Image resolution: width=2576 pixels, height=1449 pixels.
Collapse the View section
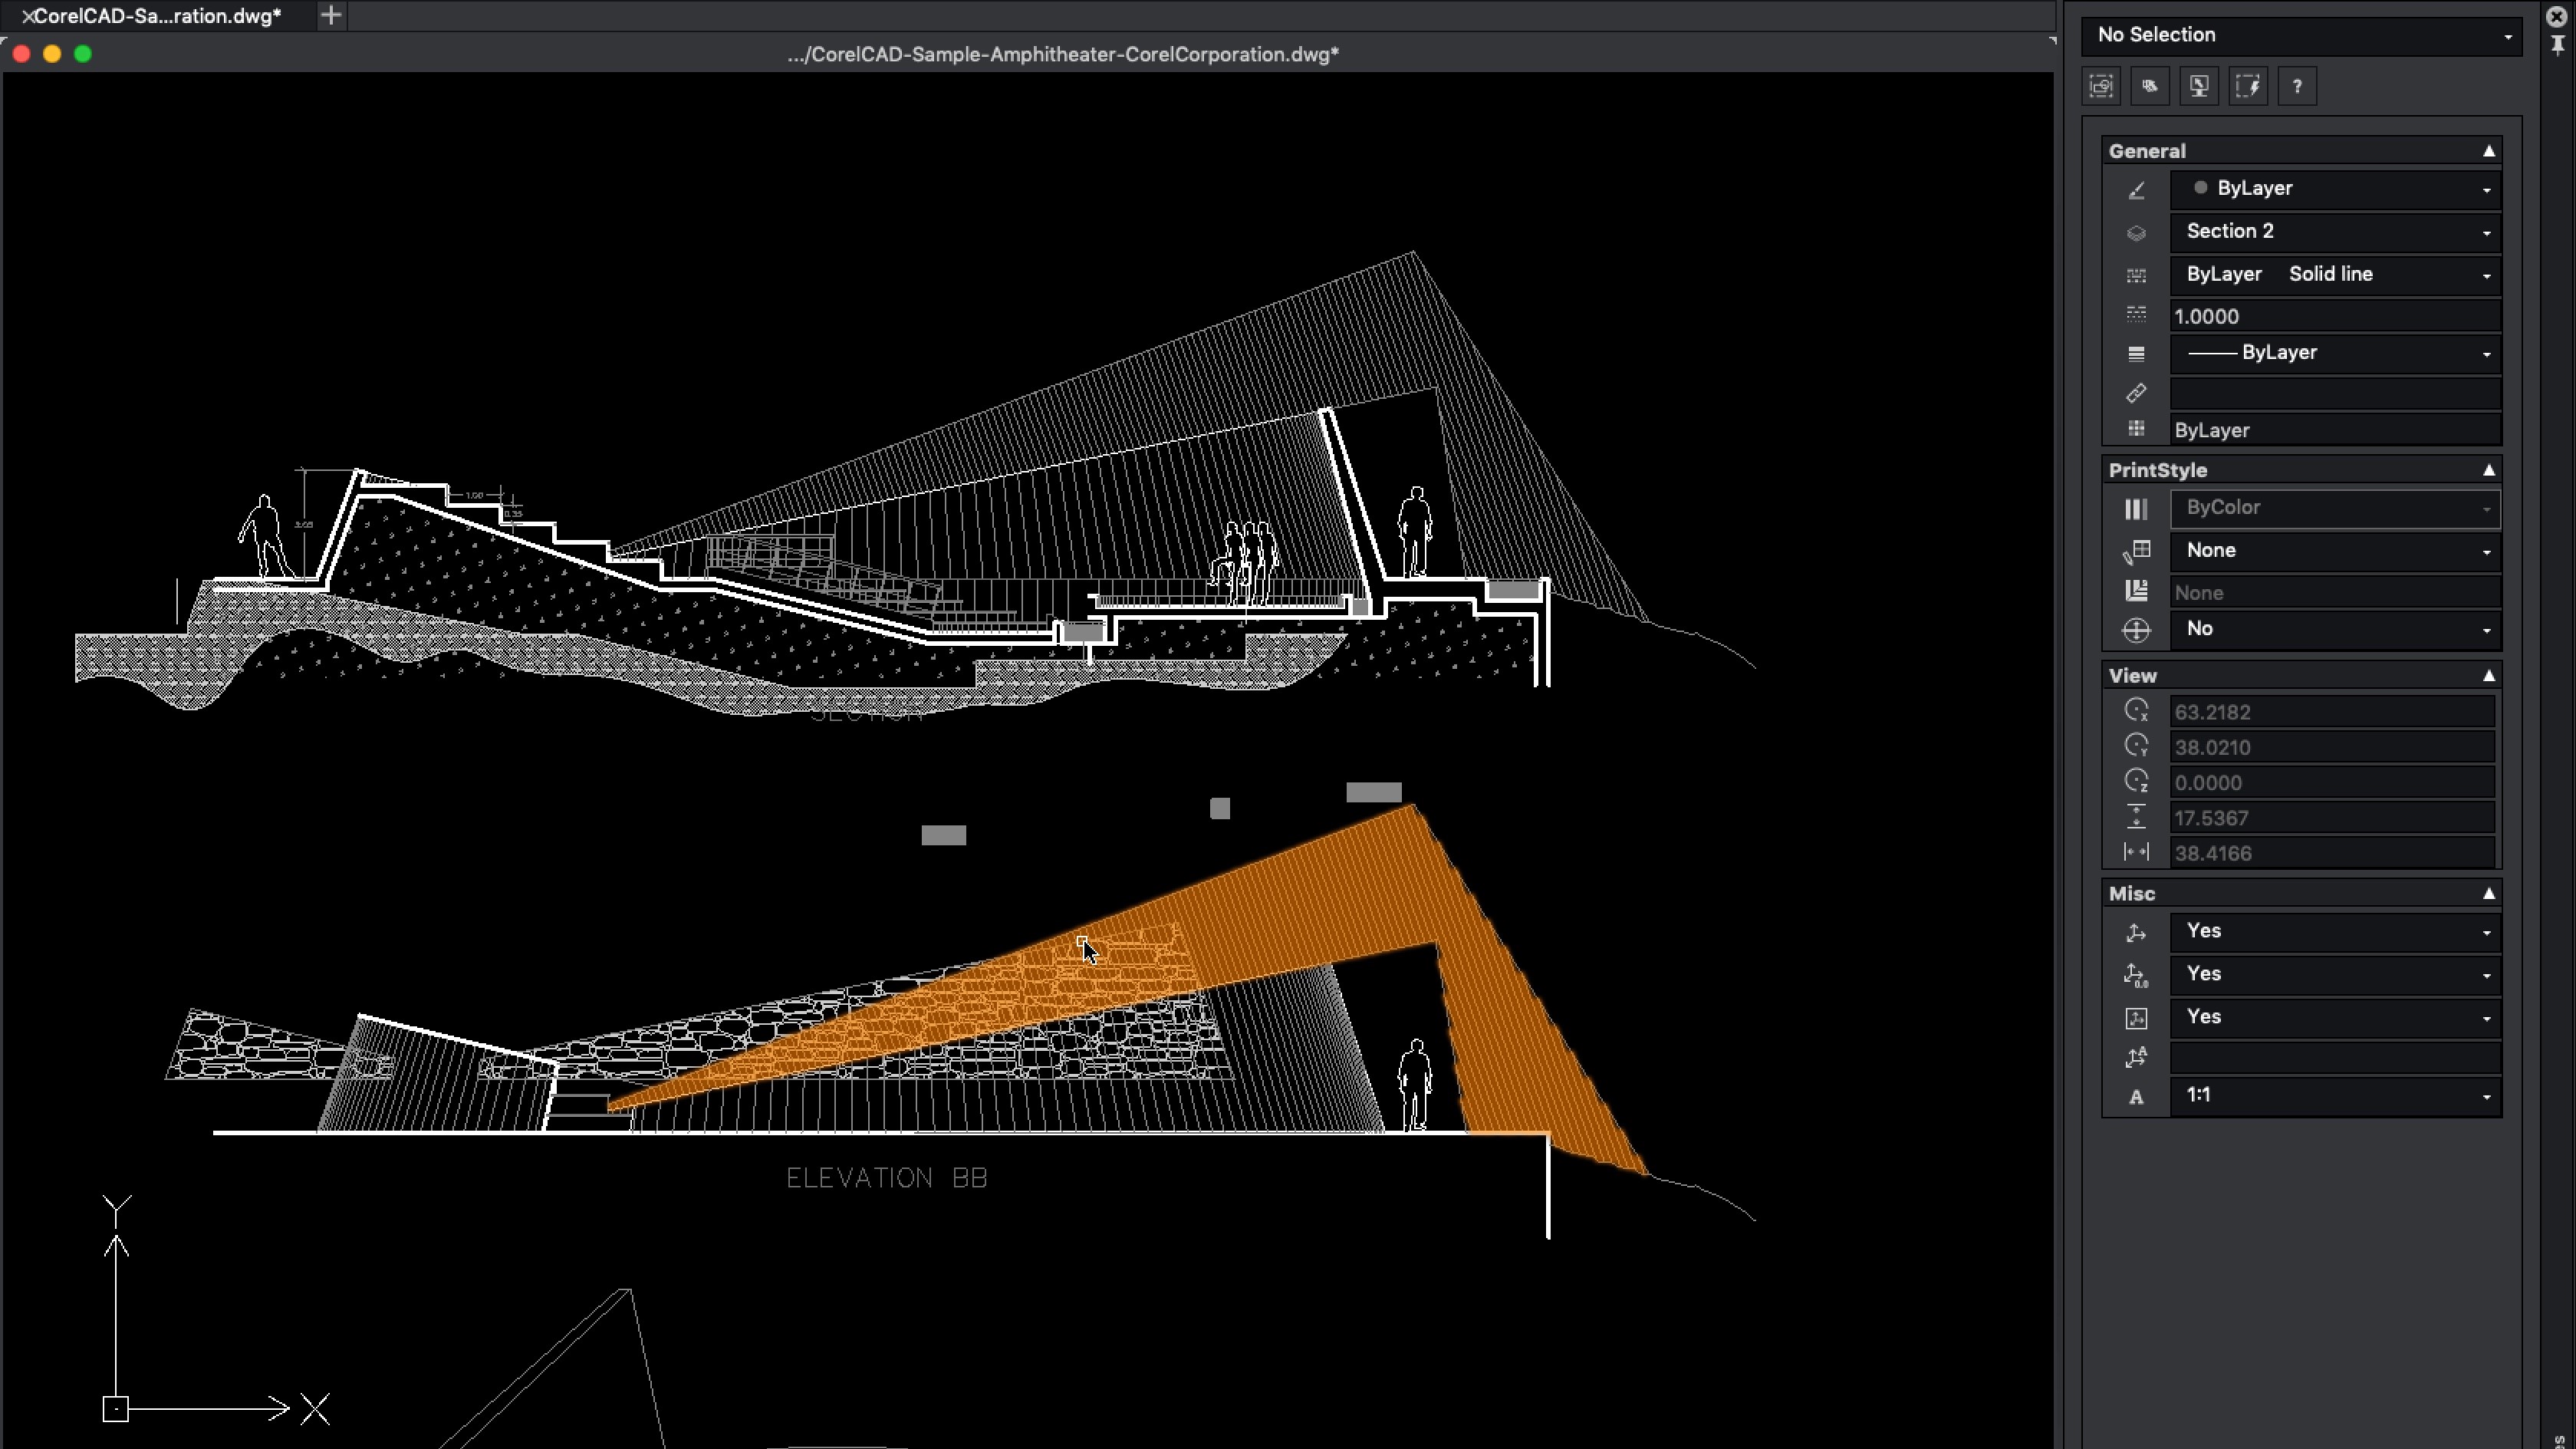[2488, 676]
